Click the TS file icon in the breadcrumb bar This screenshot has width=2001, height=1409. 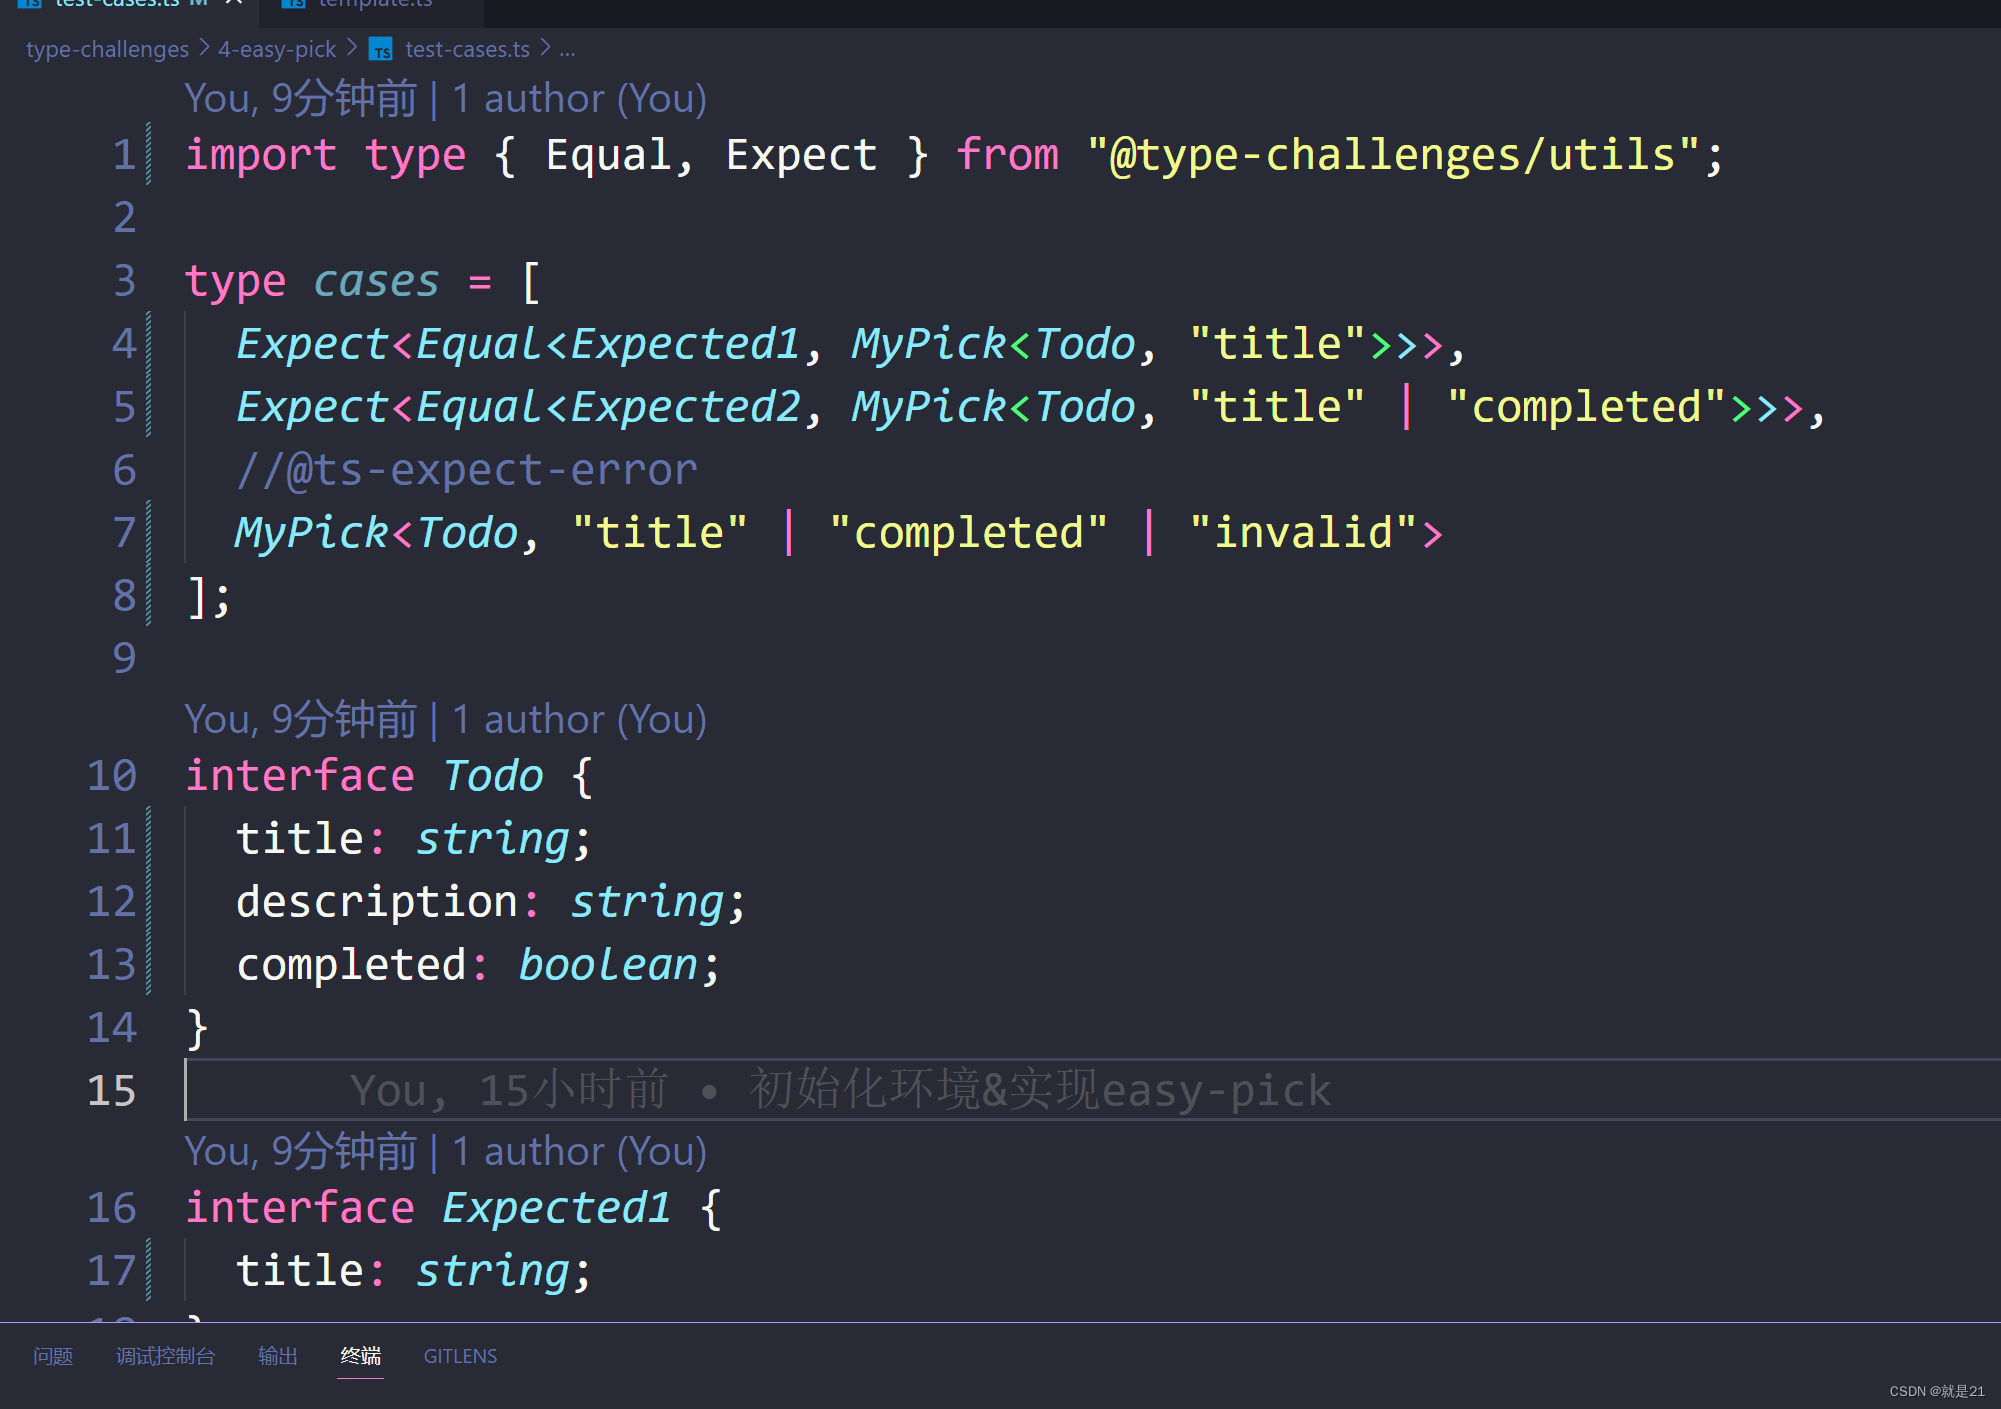[x=381, y=50]
